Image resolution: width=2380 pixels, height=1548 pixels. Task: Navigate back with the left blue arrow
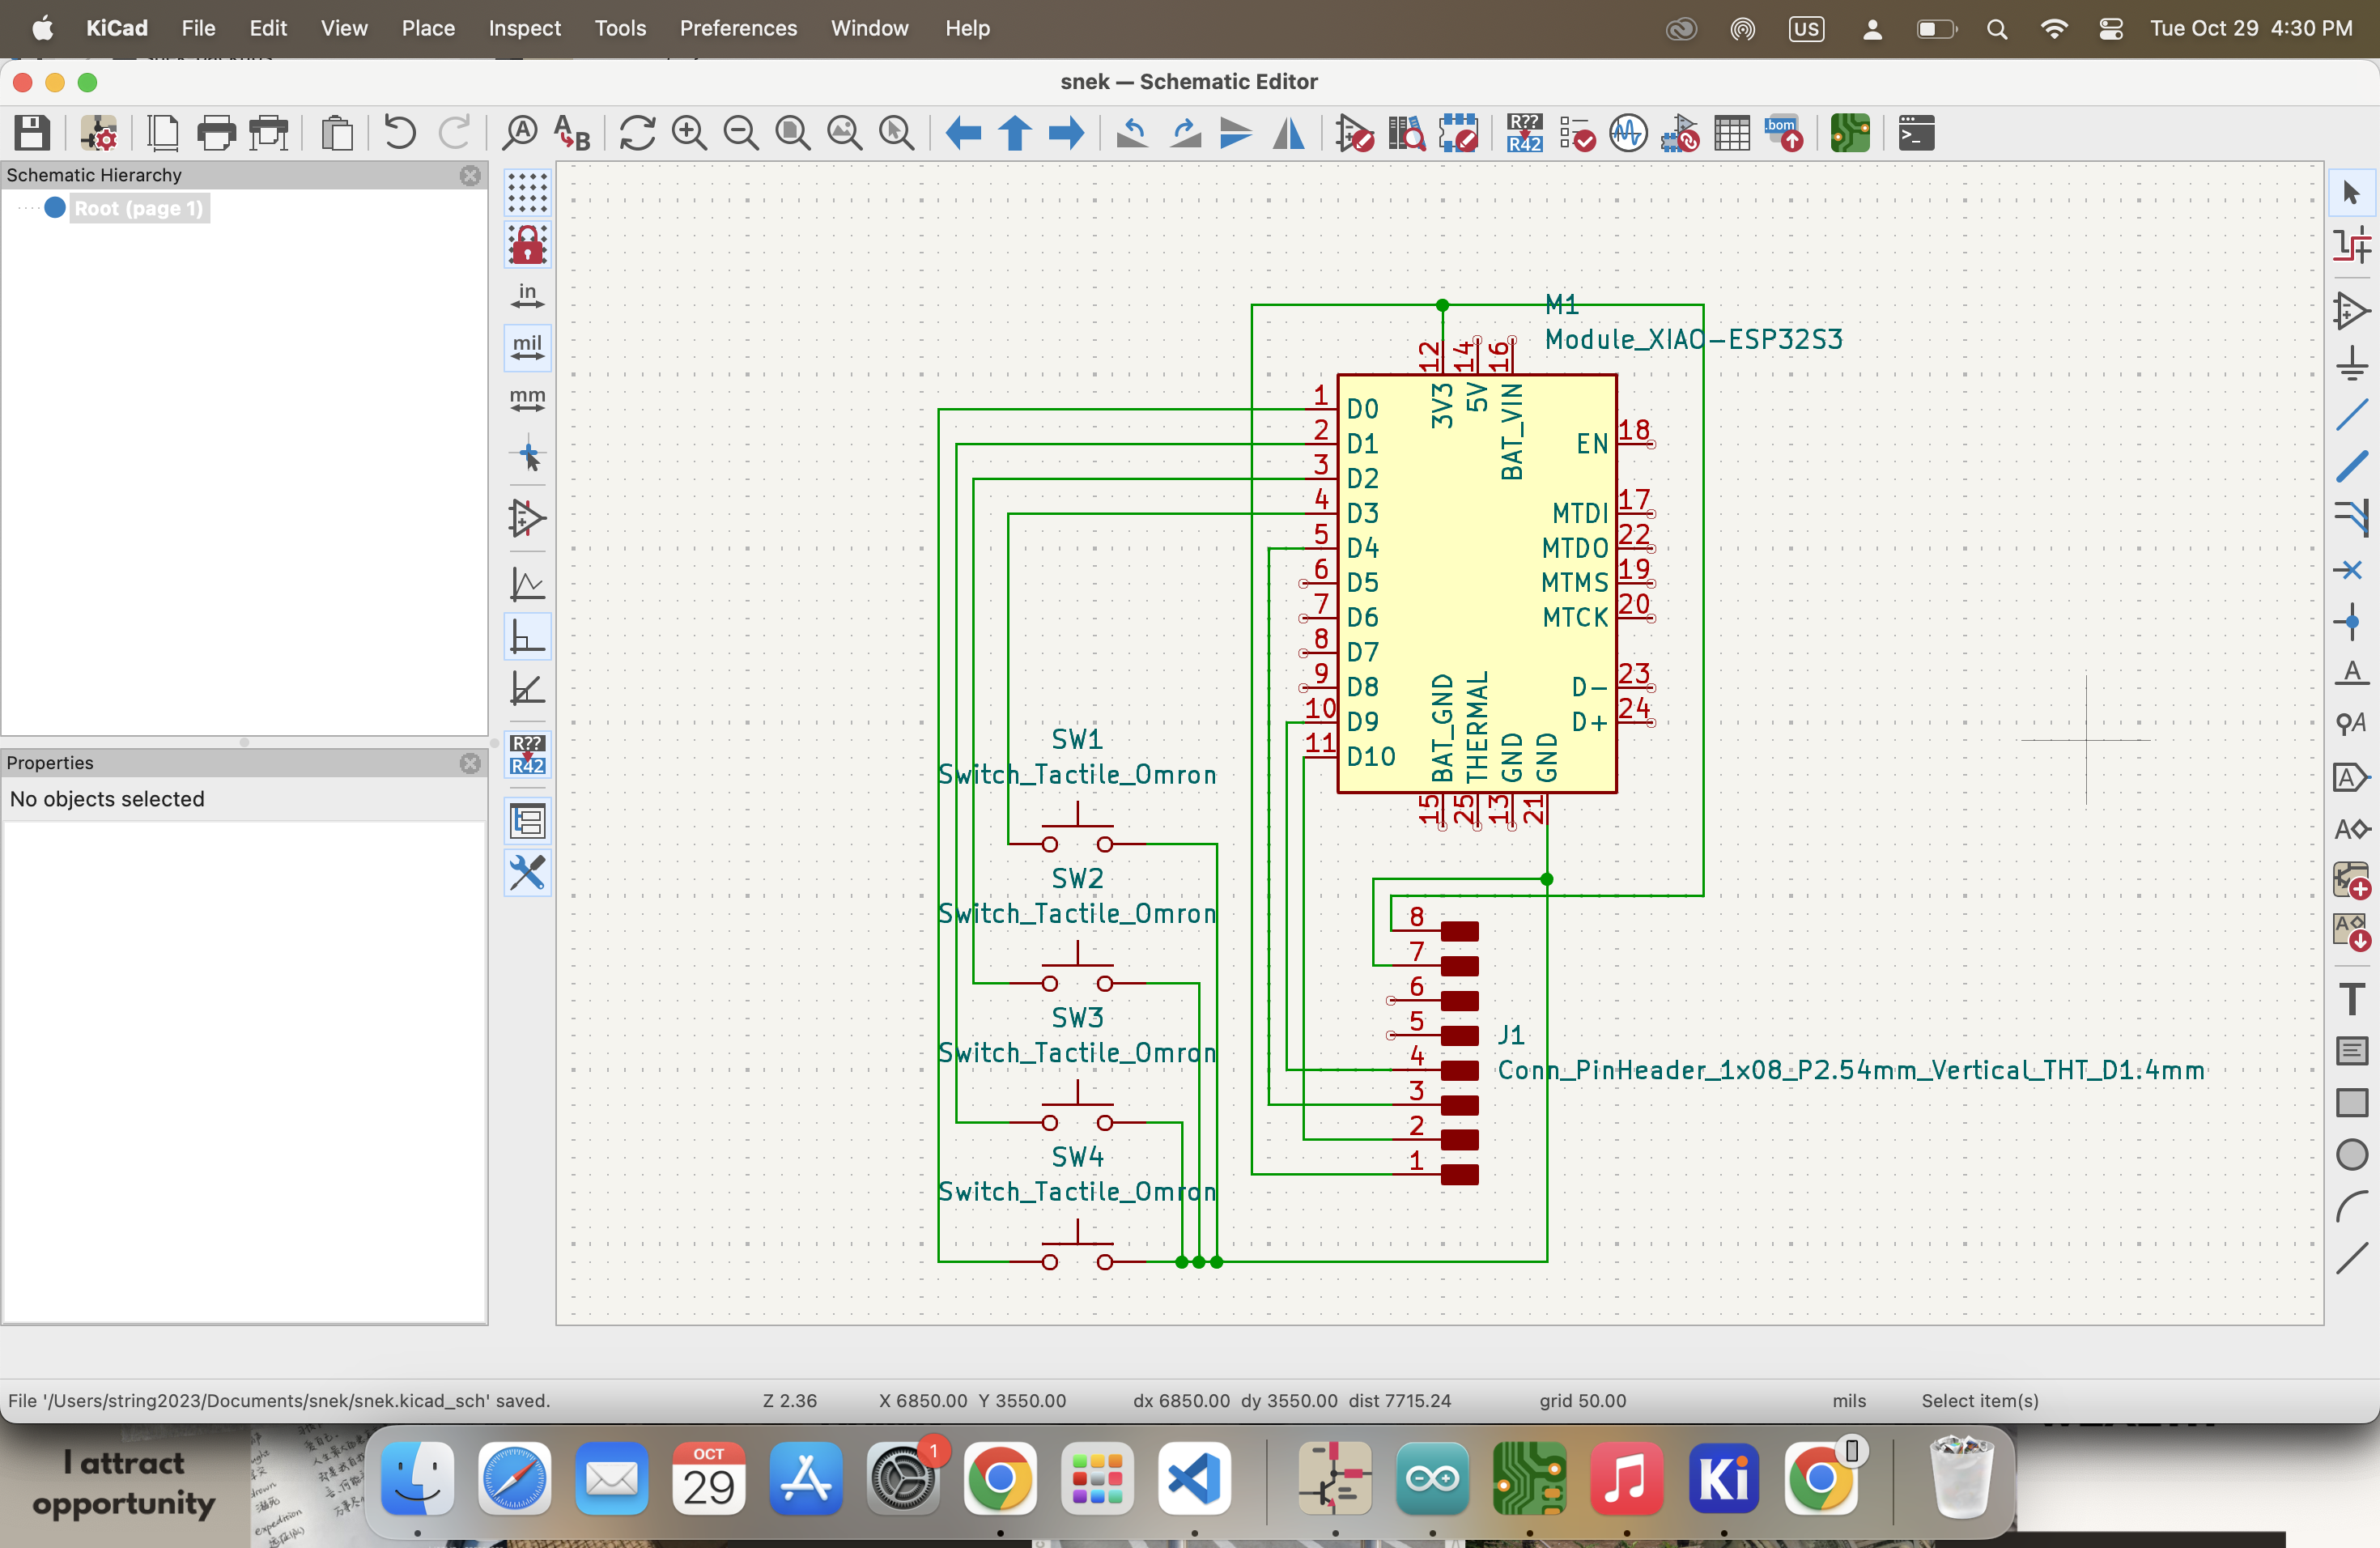click(963, 133)
